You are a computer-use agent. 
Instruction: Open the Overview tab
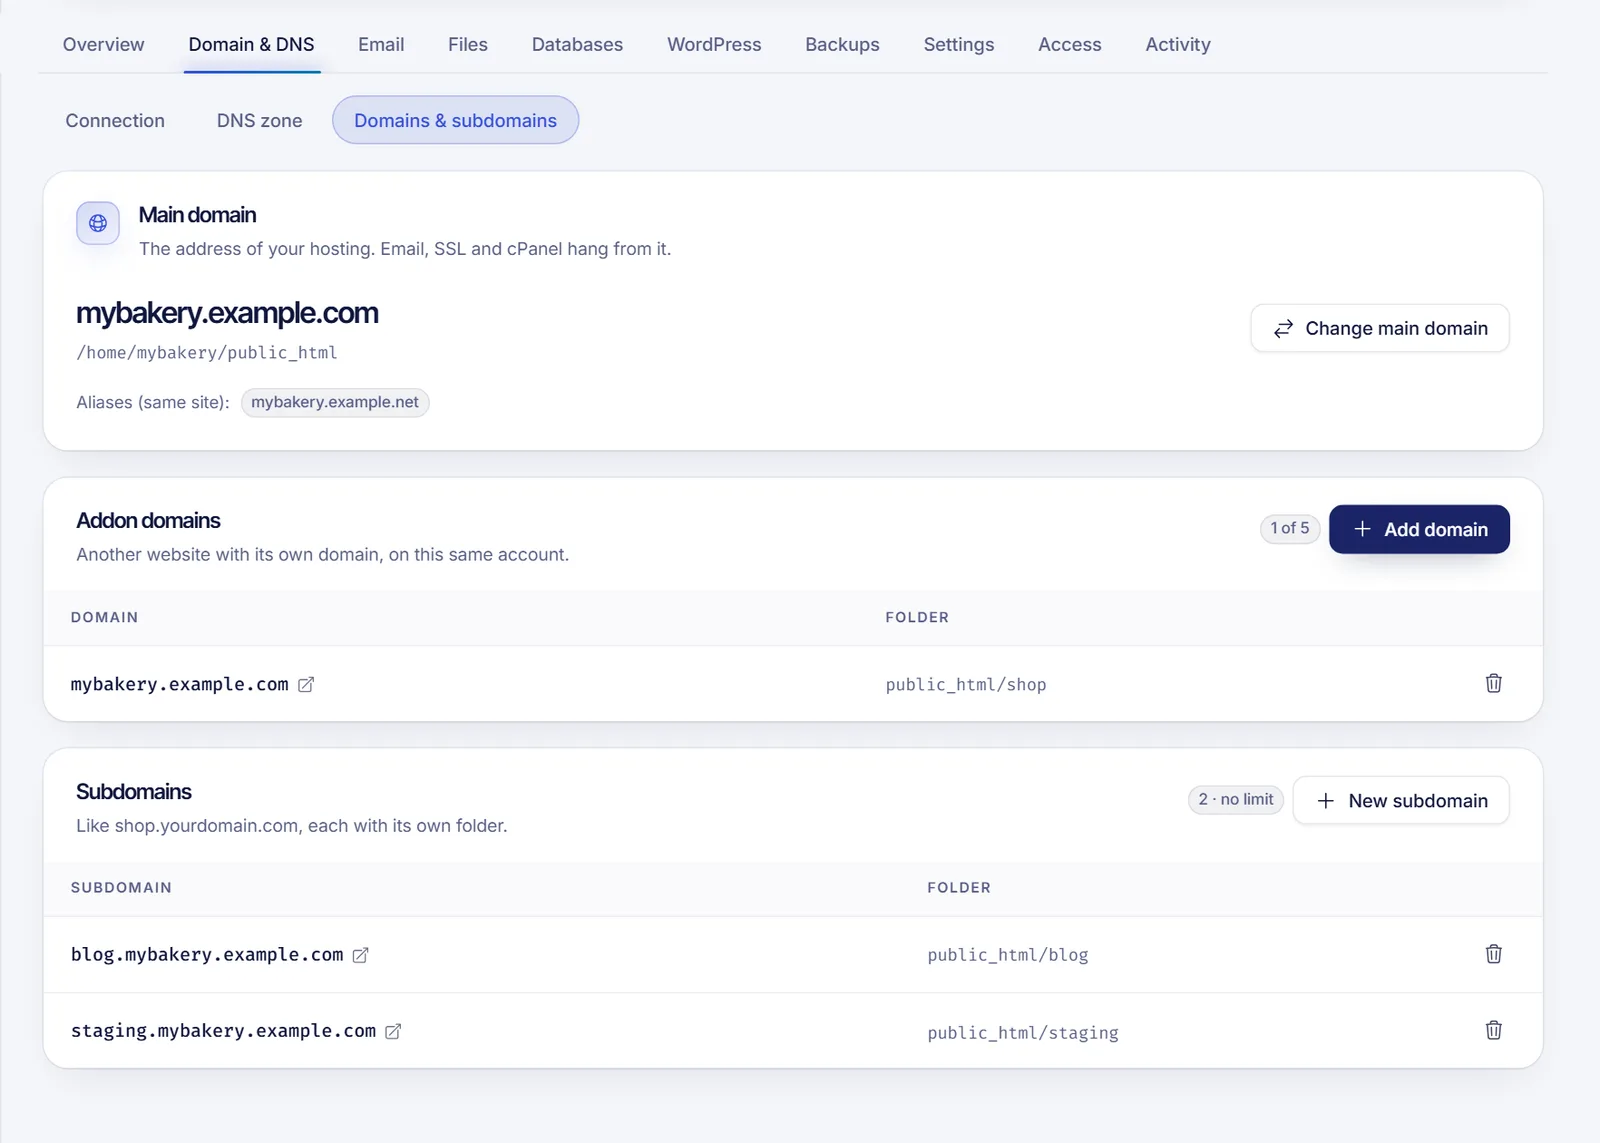pos(103,44)
